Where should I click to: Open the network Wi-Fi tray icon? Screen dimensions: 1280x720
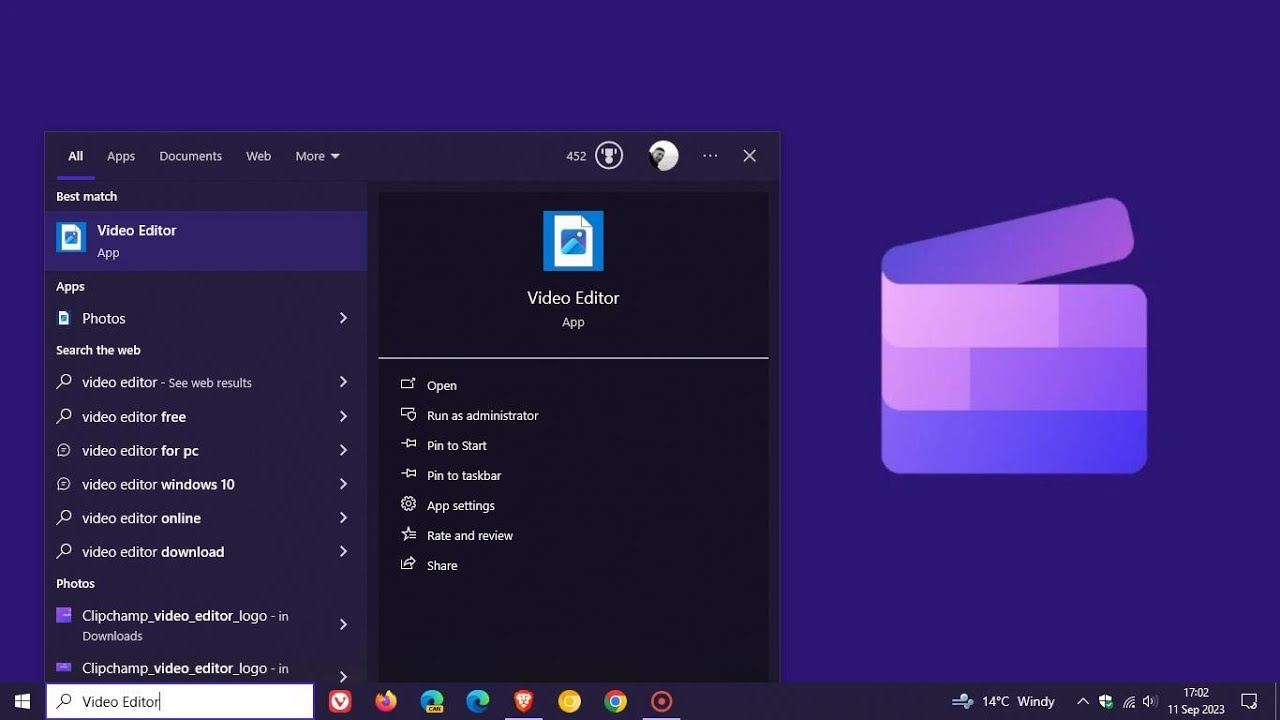click(1129, 702)
